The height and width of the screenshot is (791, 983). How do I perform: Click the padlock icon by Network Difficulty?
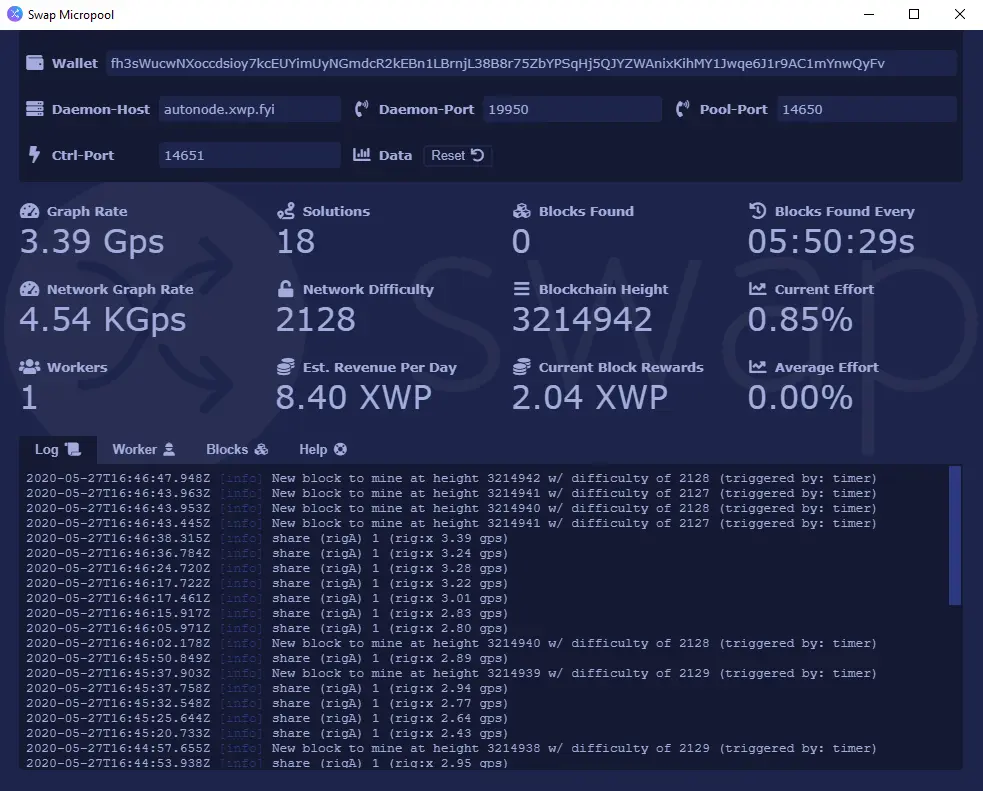click(x=286, y=289)
